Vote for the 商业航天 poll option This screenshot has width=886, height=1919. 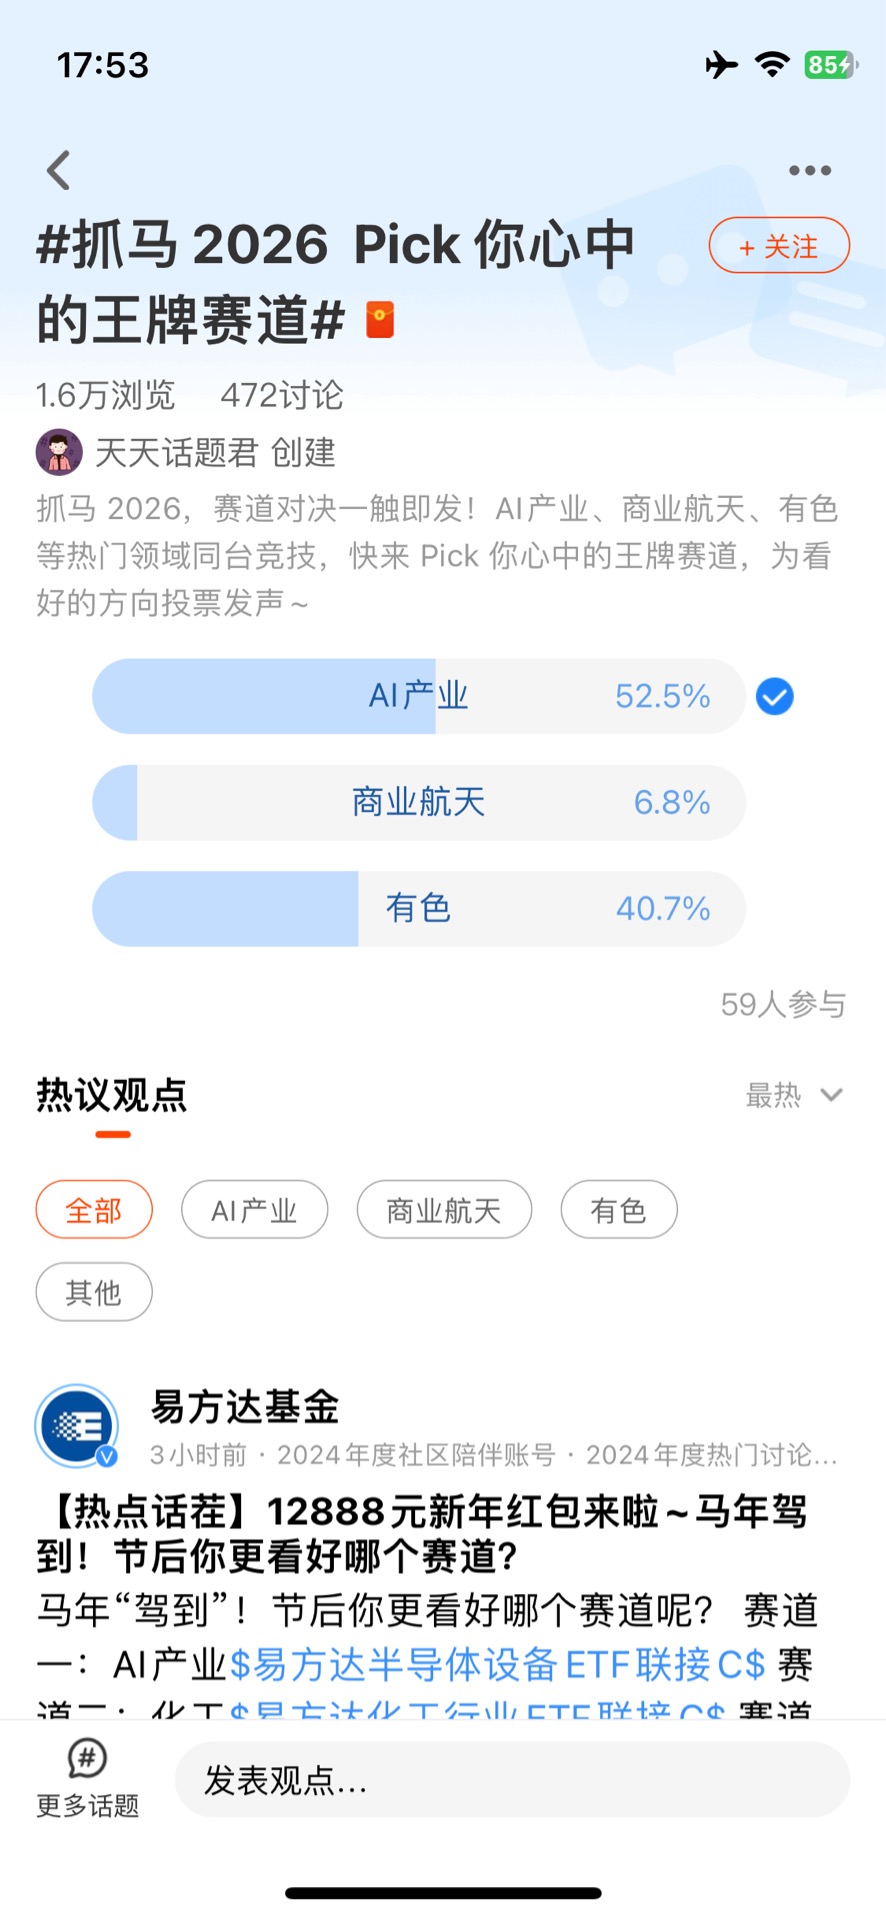pos(419,802)
